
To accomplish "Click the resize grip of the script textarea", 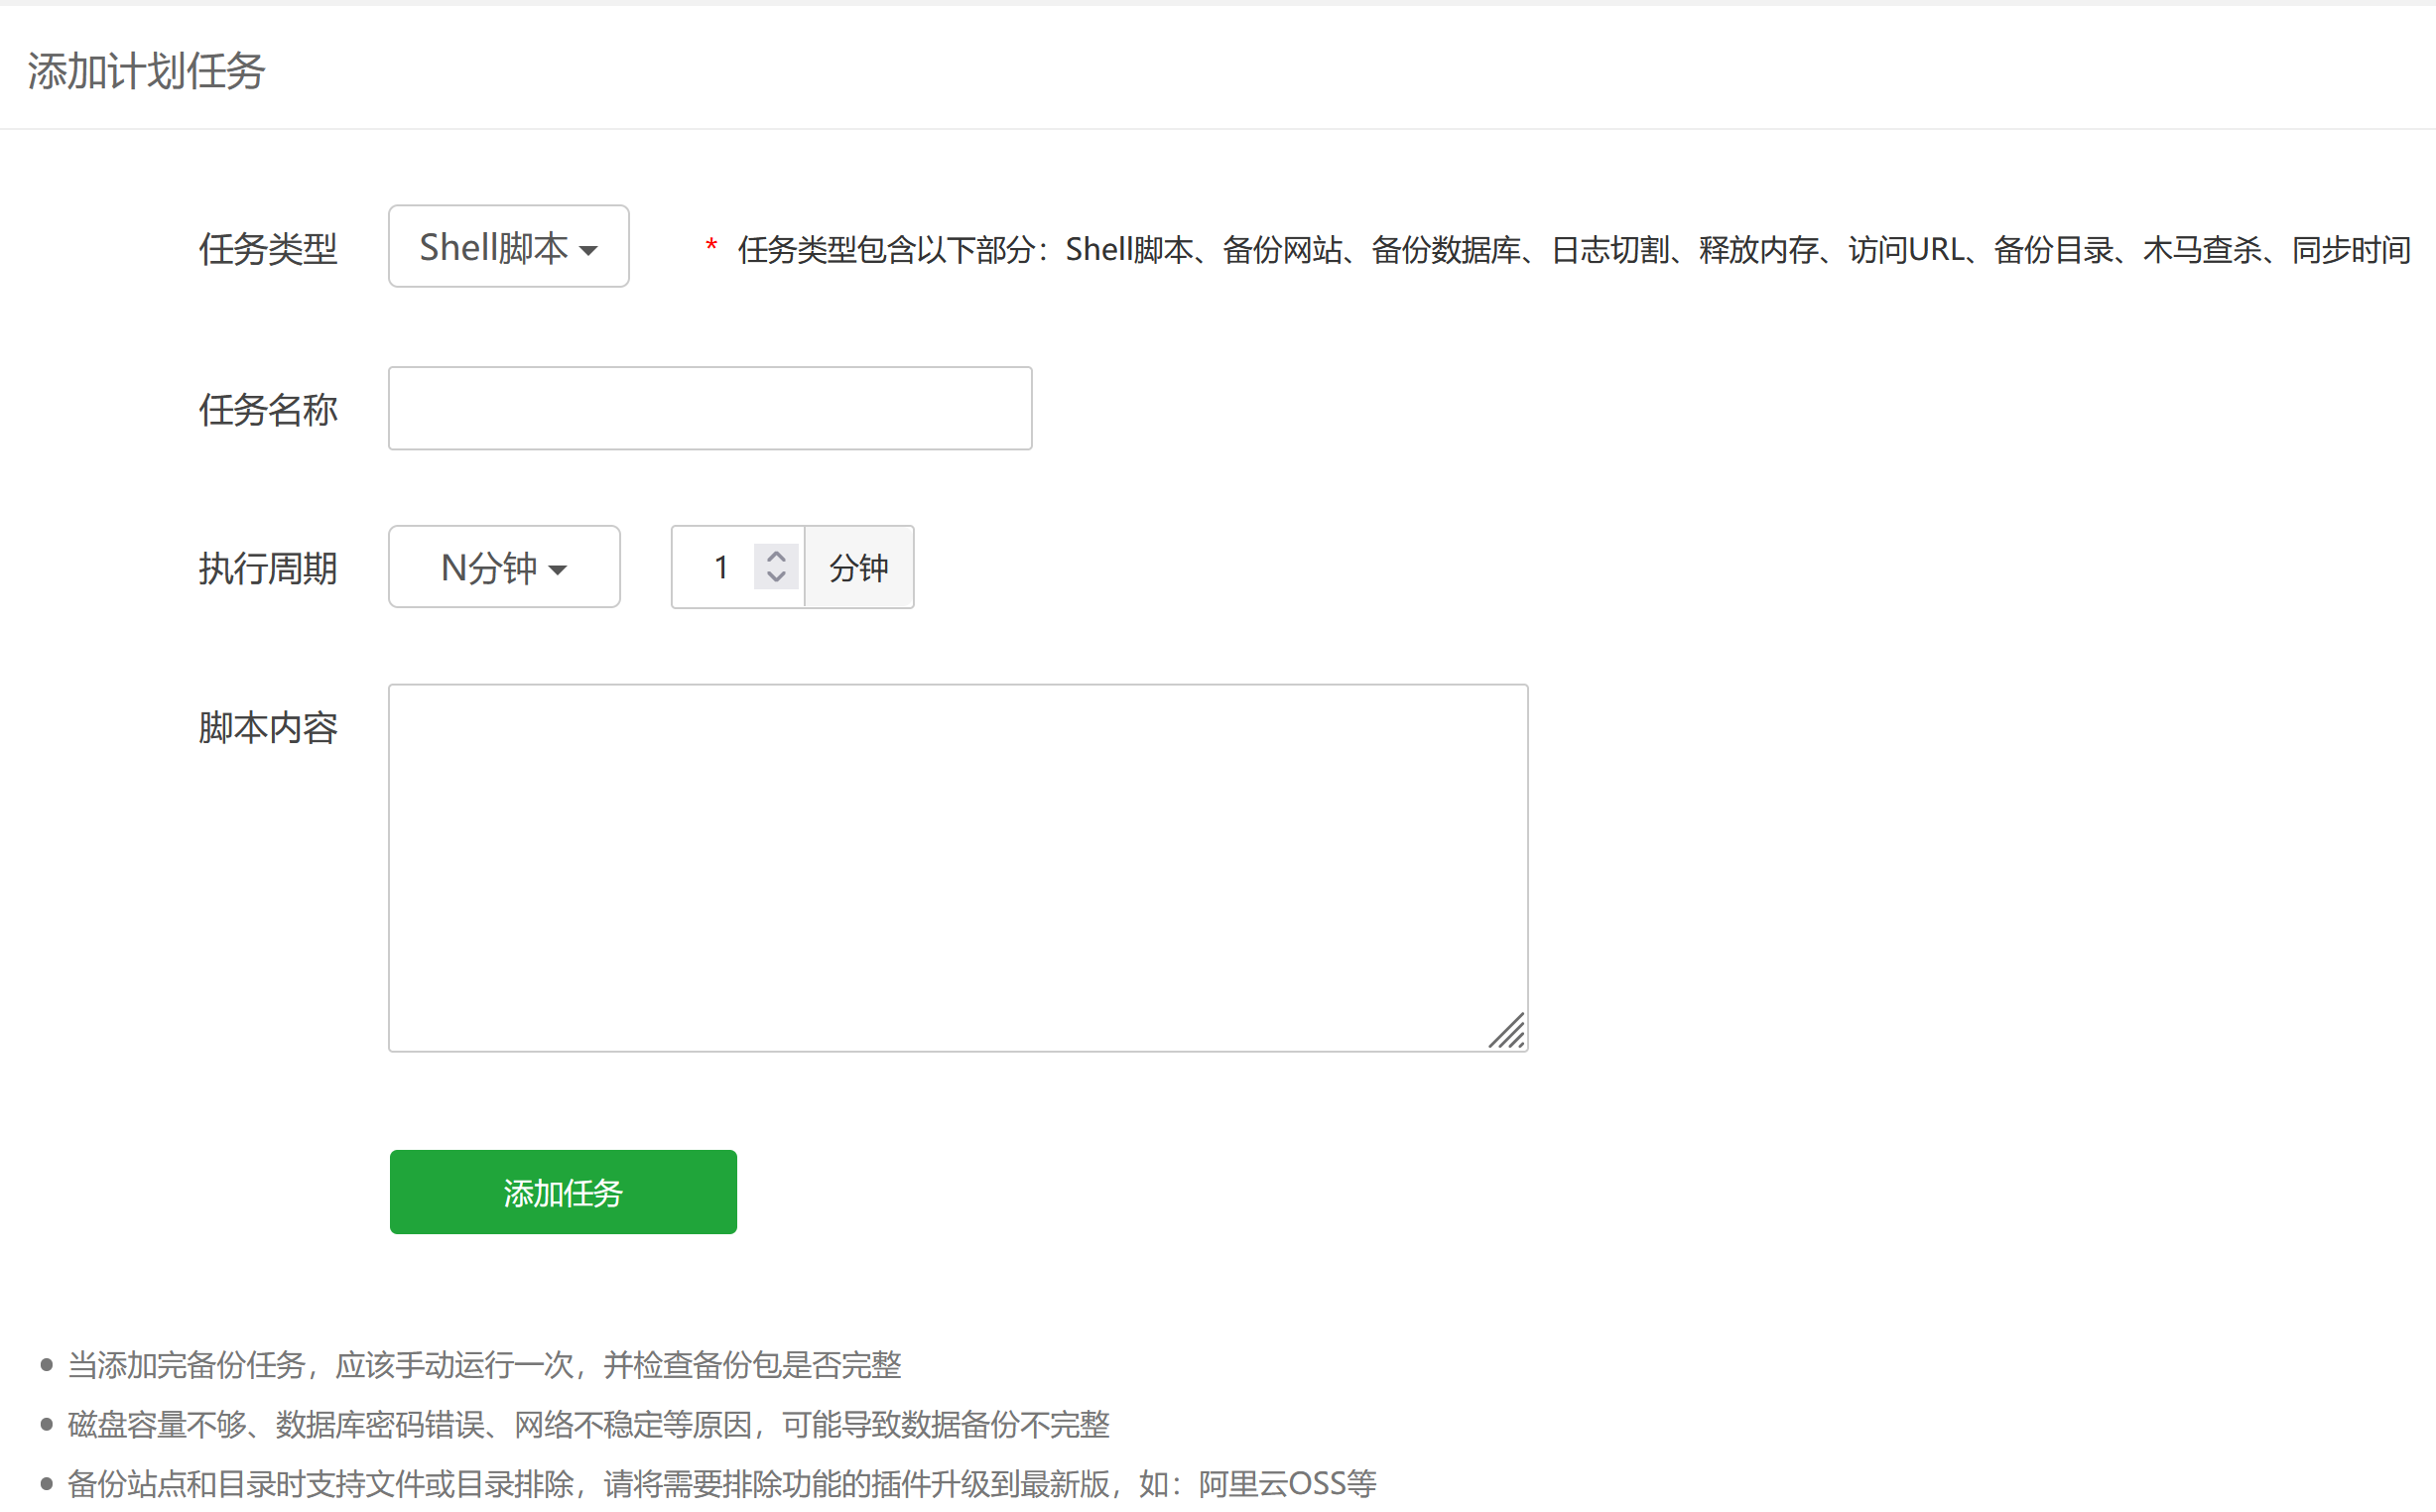I will pyautogui.click(x=1510, y=1033).
